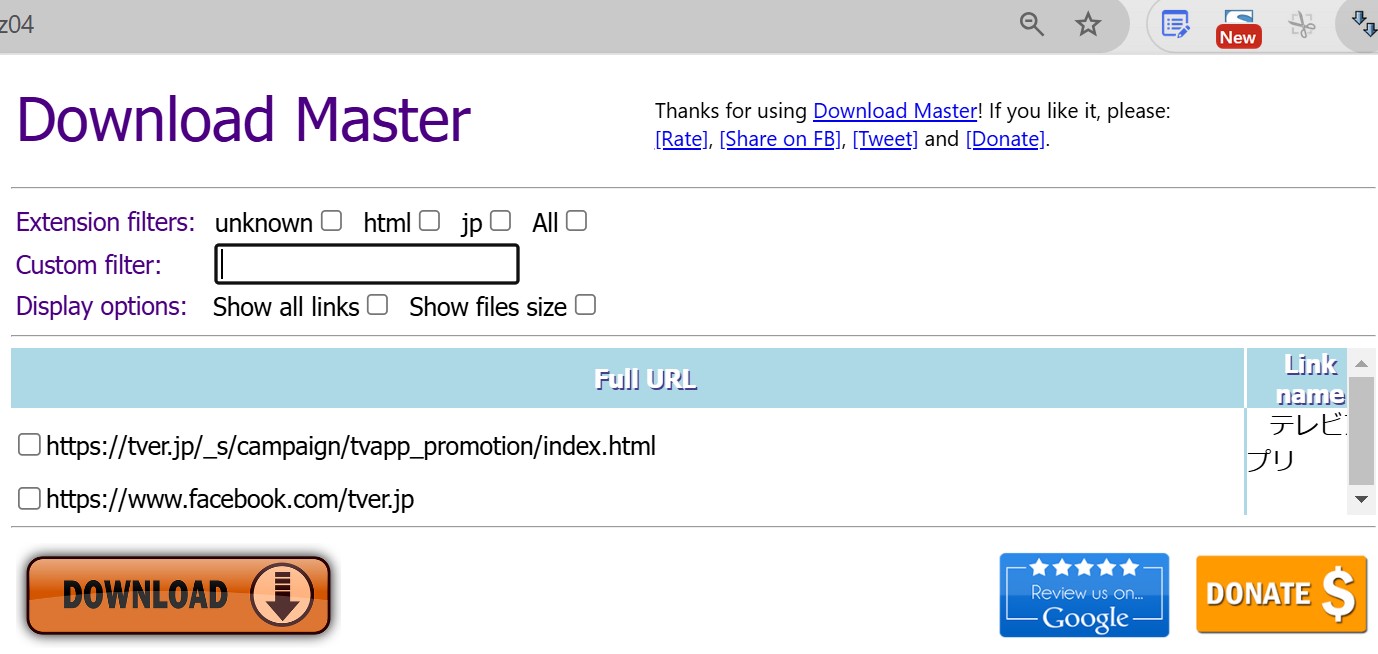Click the orange DOWNLOAD button
The width and height of the screenshot is (1378, 654).
tap(178, 595)
